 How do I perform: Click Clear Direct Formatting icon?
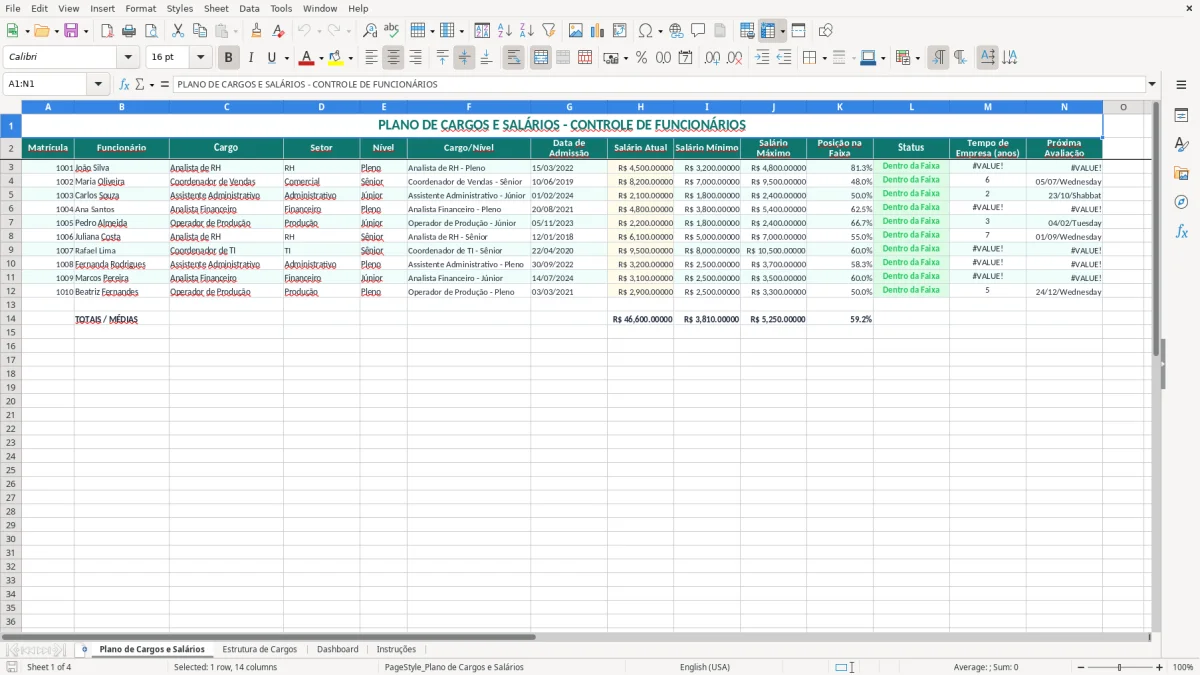(x=279, y=31)
